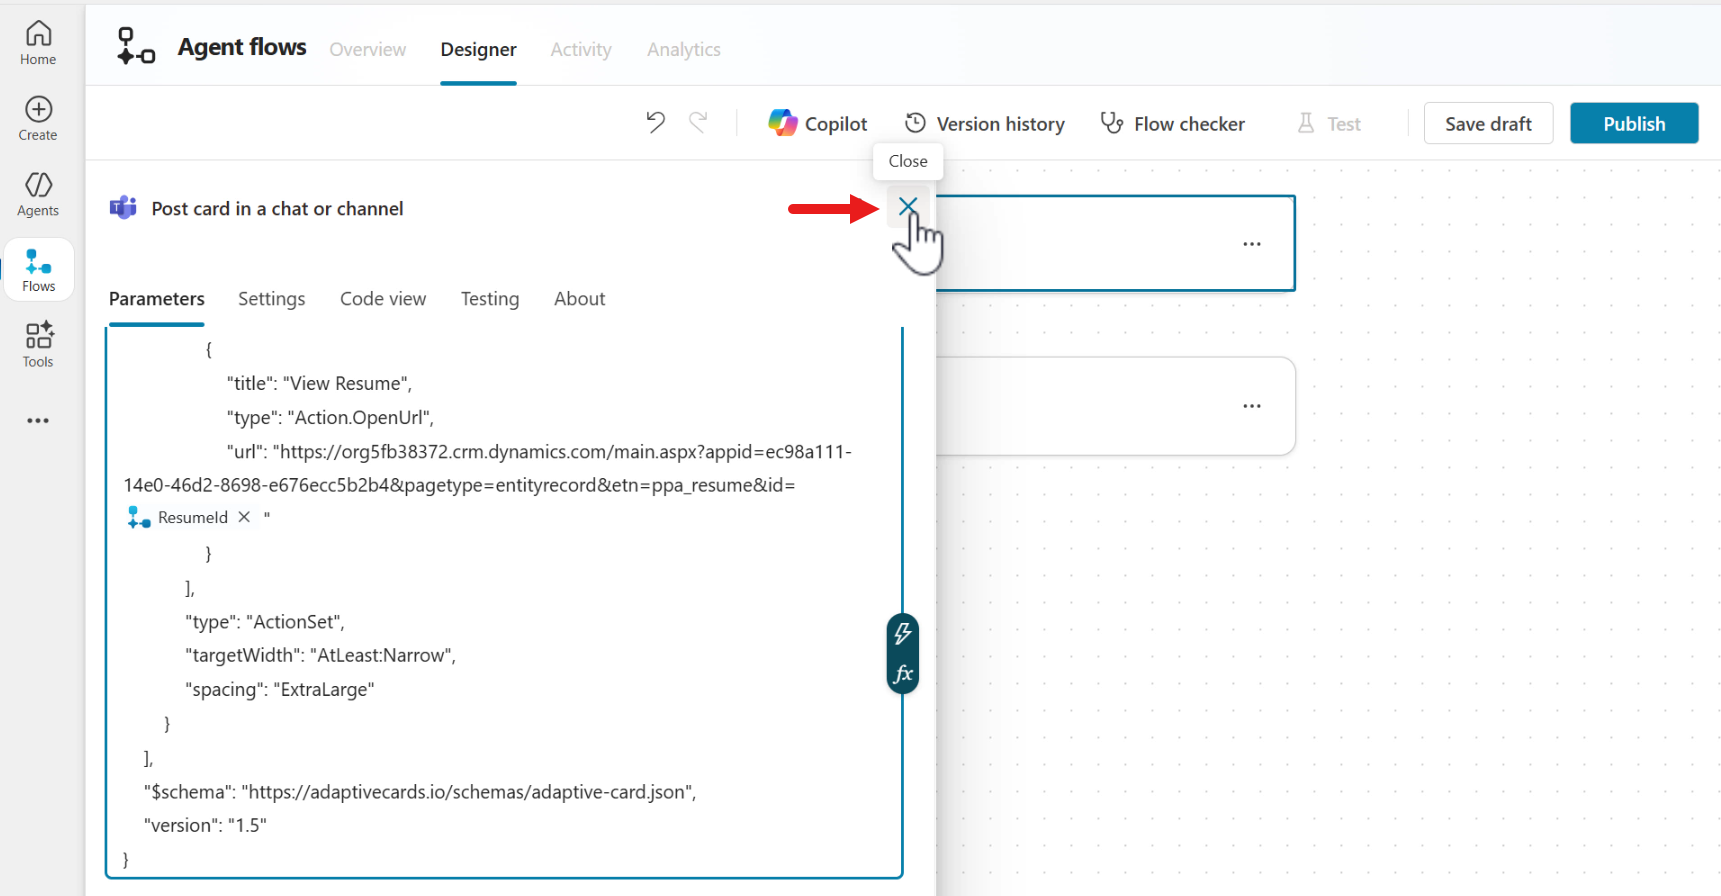Open the fx expression editor
Image resolution: width=1721 pixels, height=896 pixels.
(x=903, y=674)
